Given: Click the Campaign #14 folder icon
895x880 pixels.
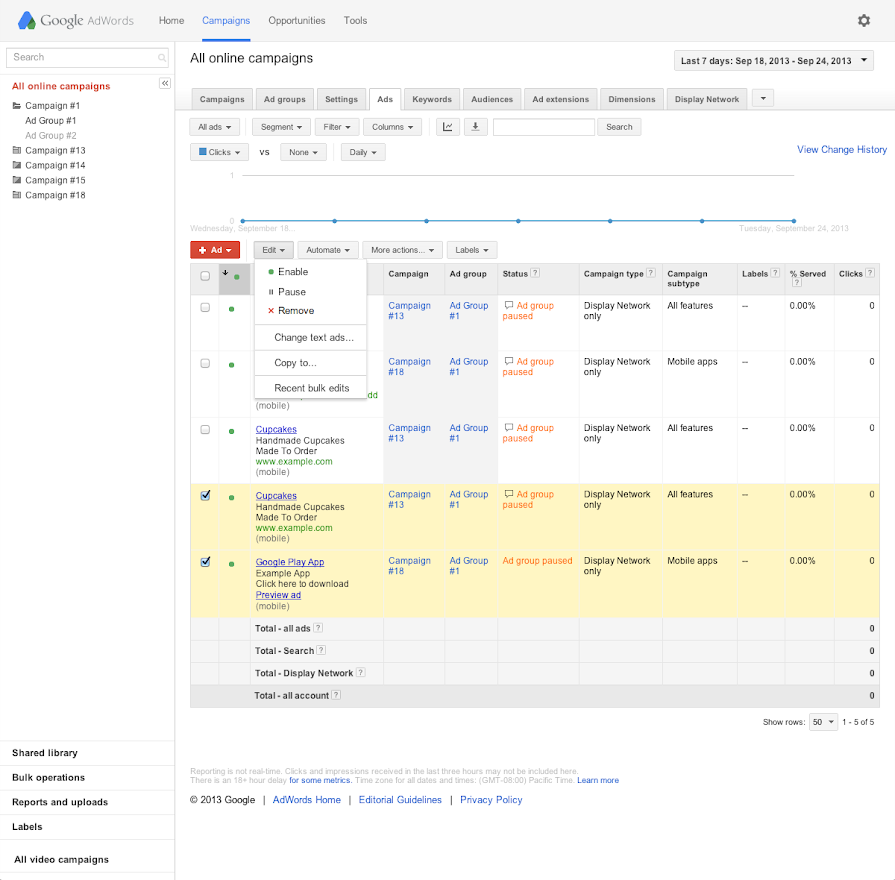Looking at the screenshot, I should click(16, 166).
